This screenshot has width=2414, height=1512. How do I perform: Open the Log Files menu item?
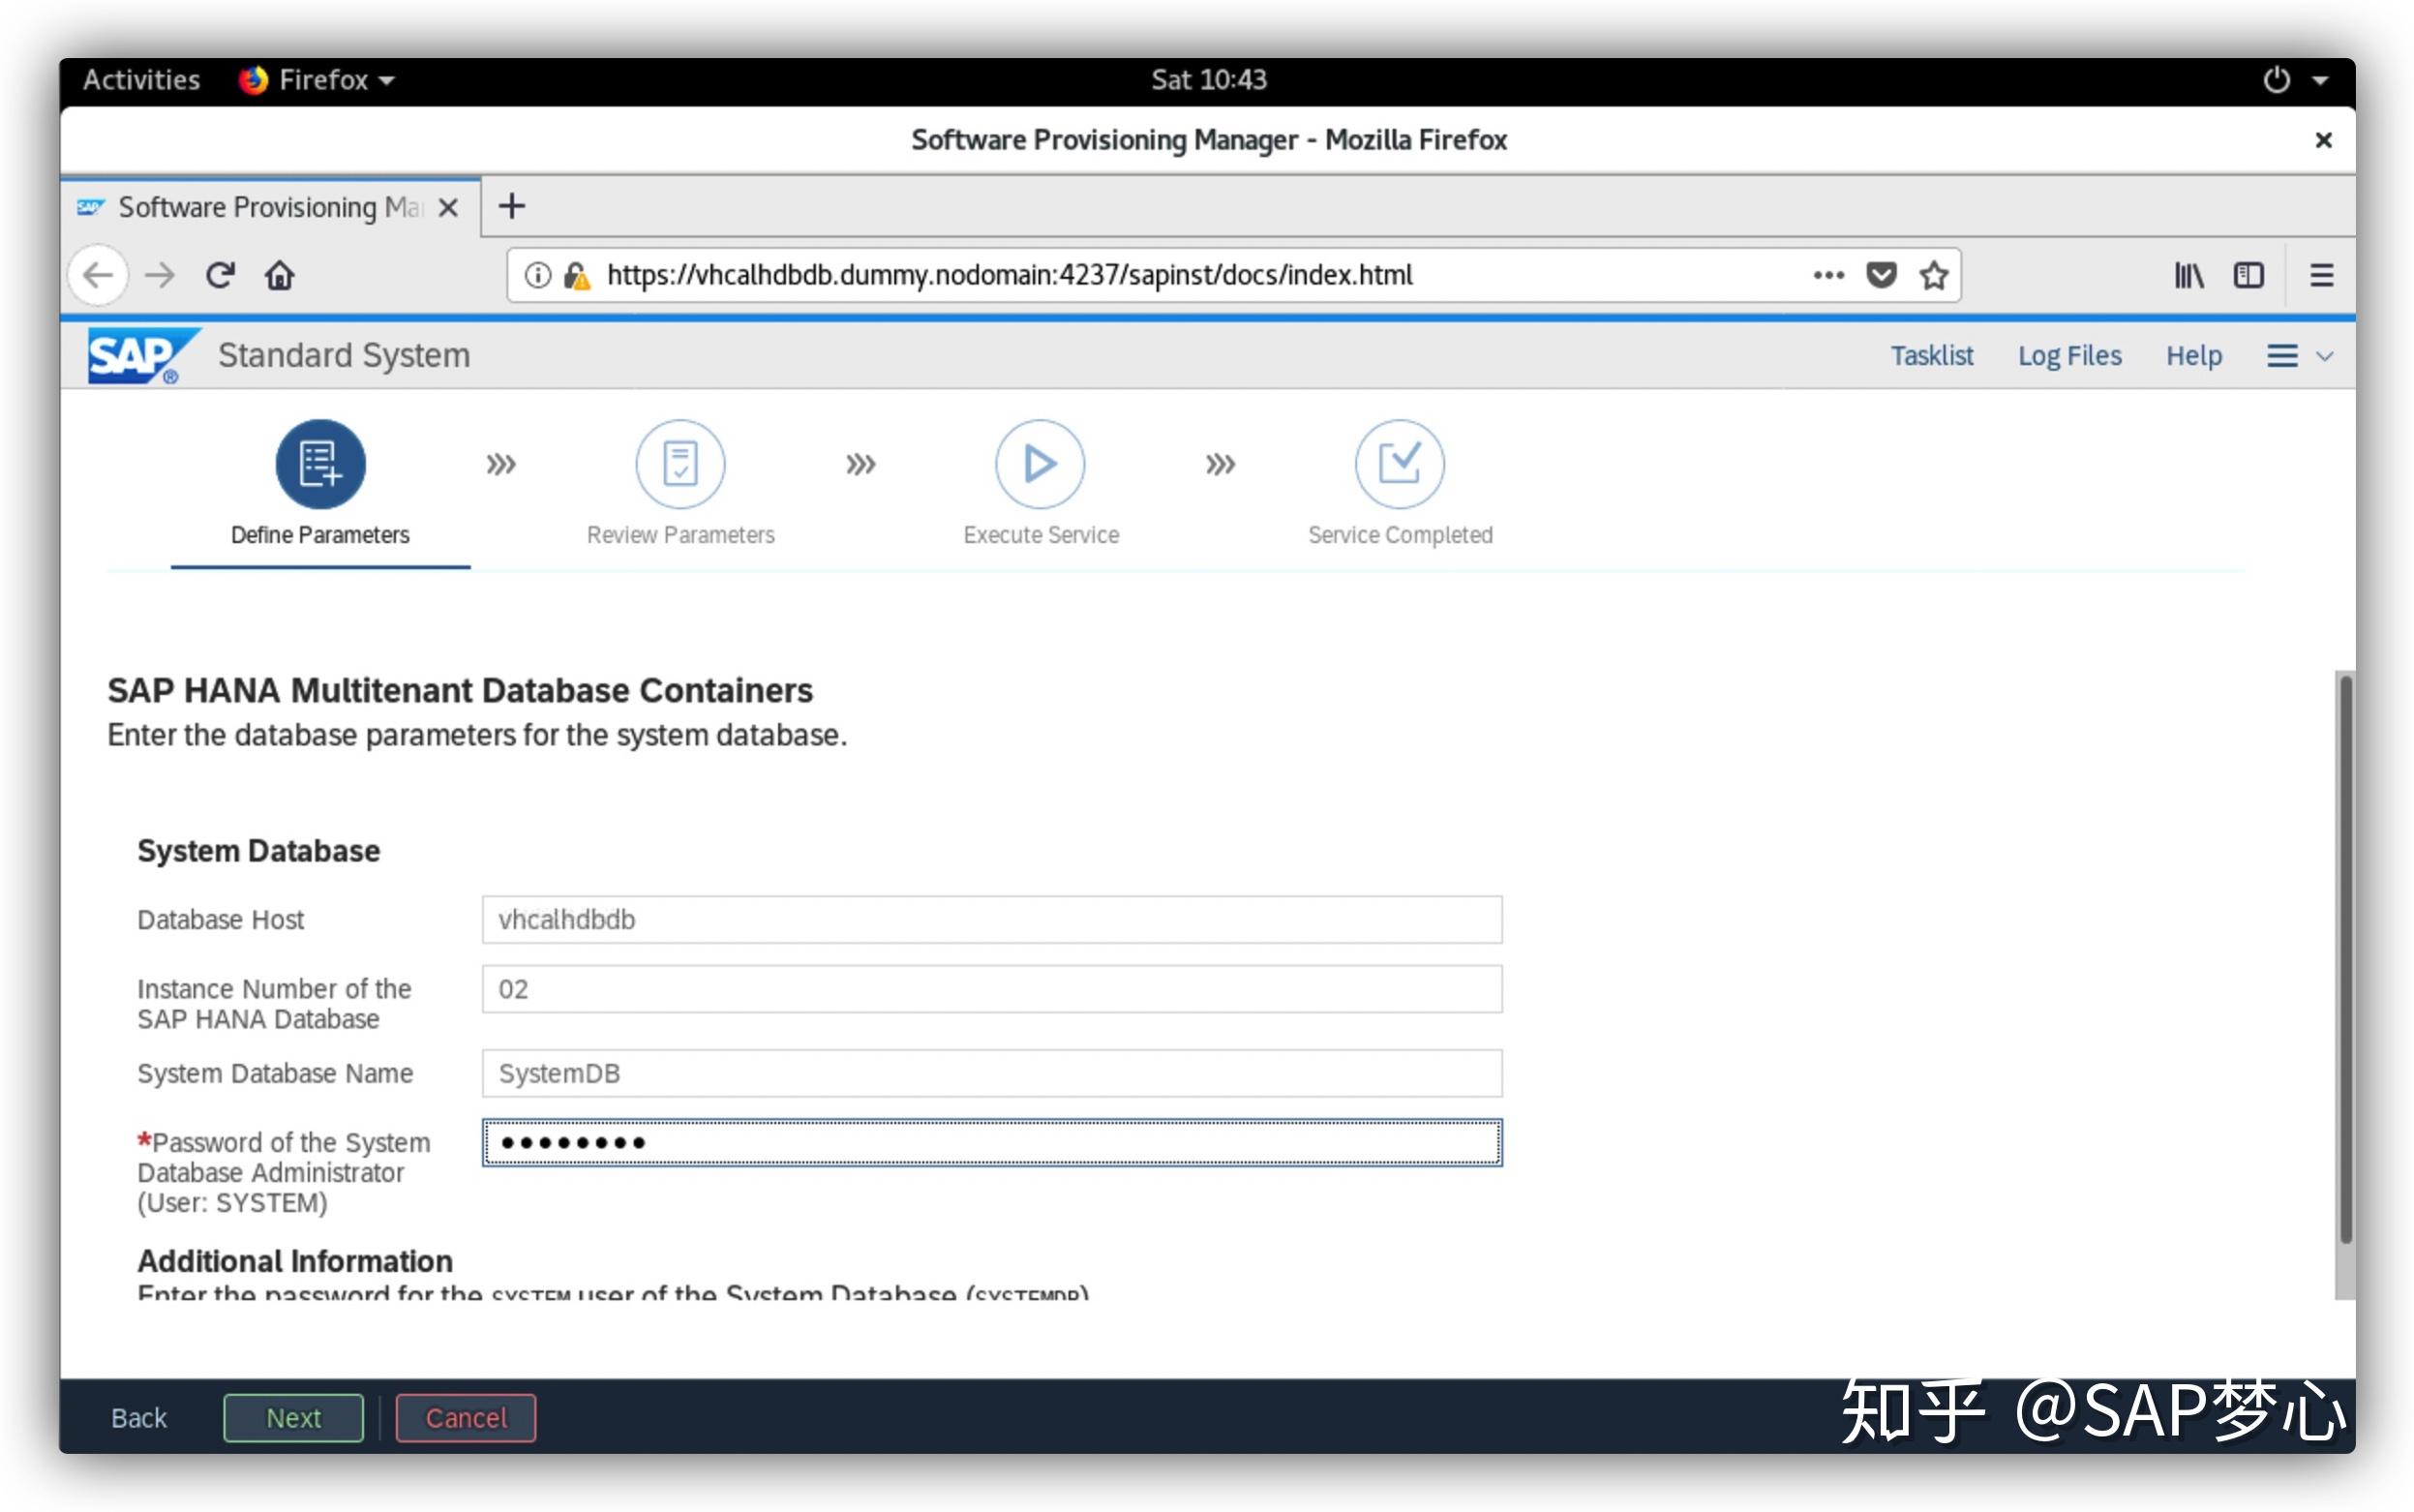(x=2072, y=353)
